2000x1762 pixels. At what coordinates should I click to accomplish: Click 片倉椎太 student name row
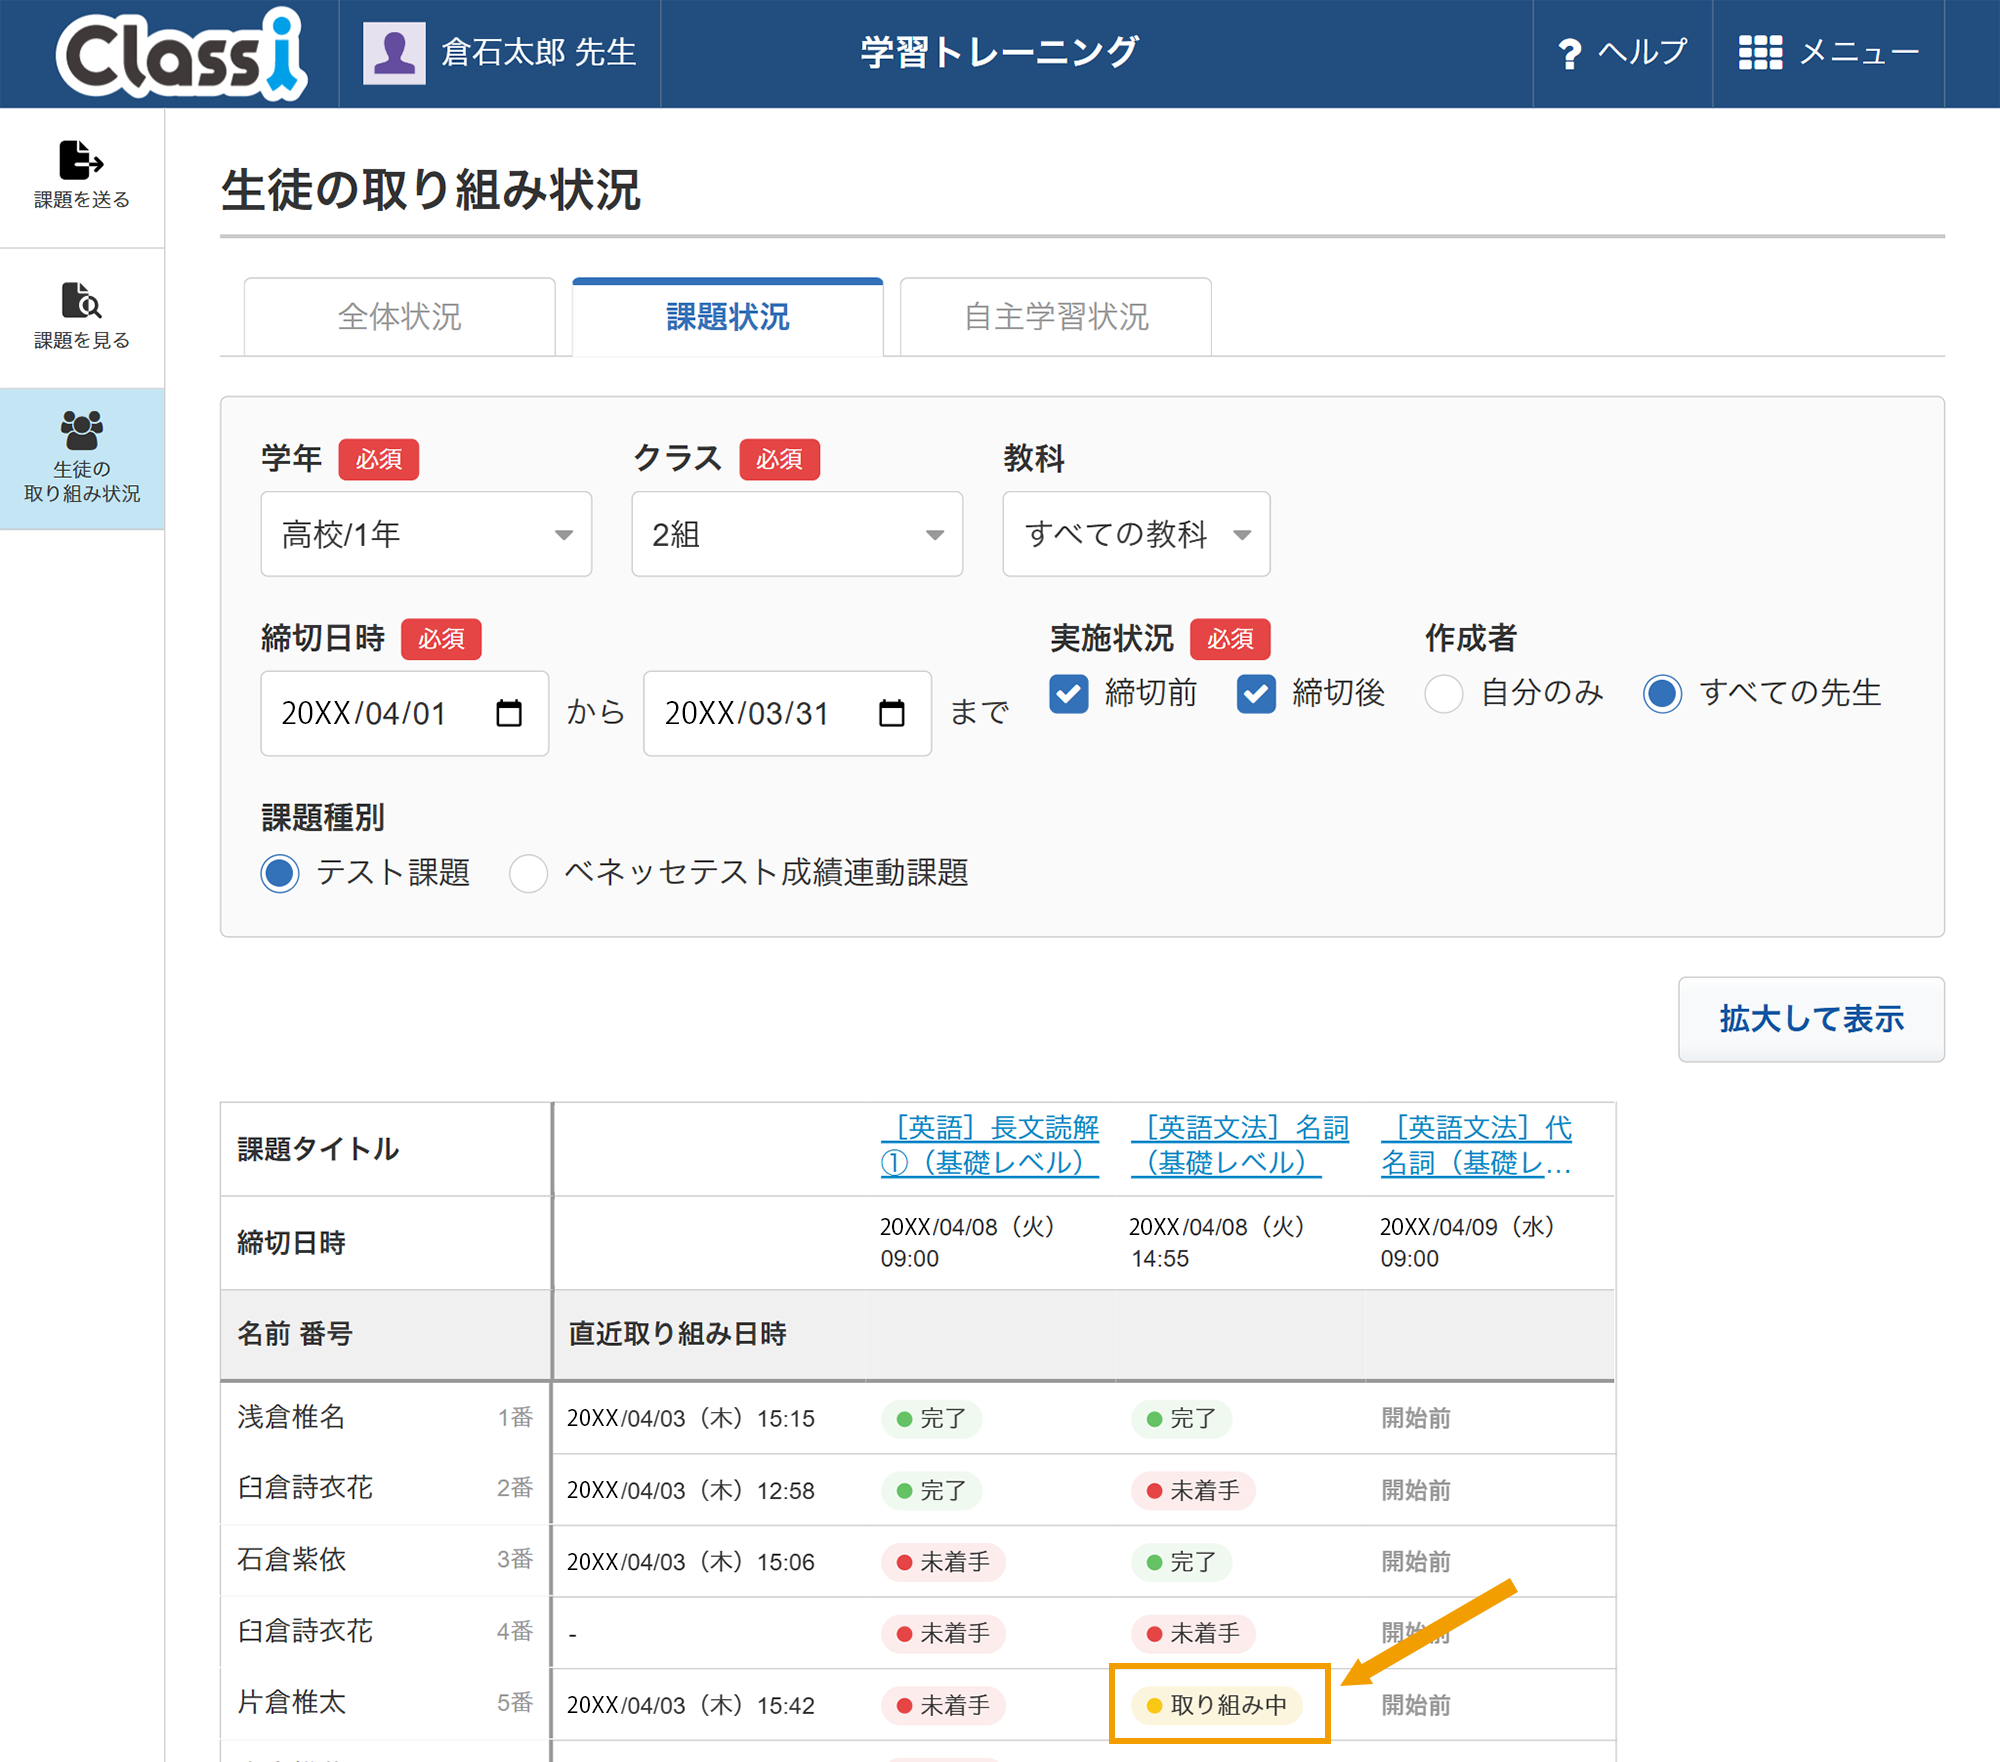[291, 1703]
